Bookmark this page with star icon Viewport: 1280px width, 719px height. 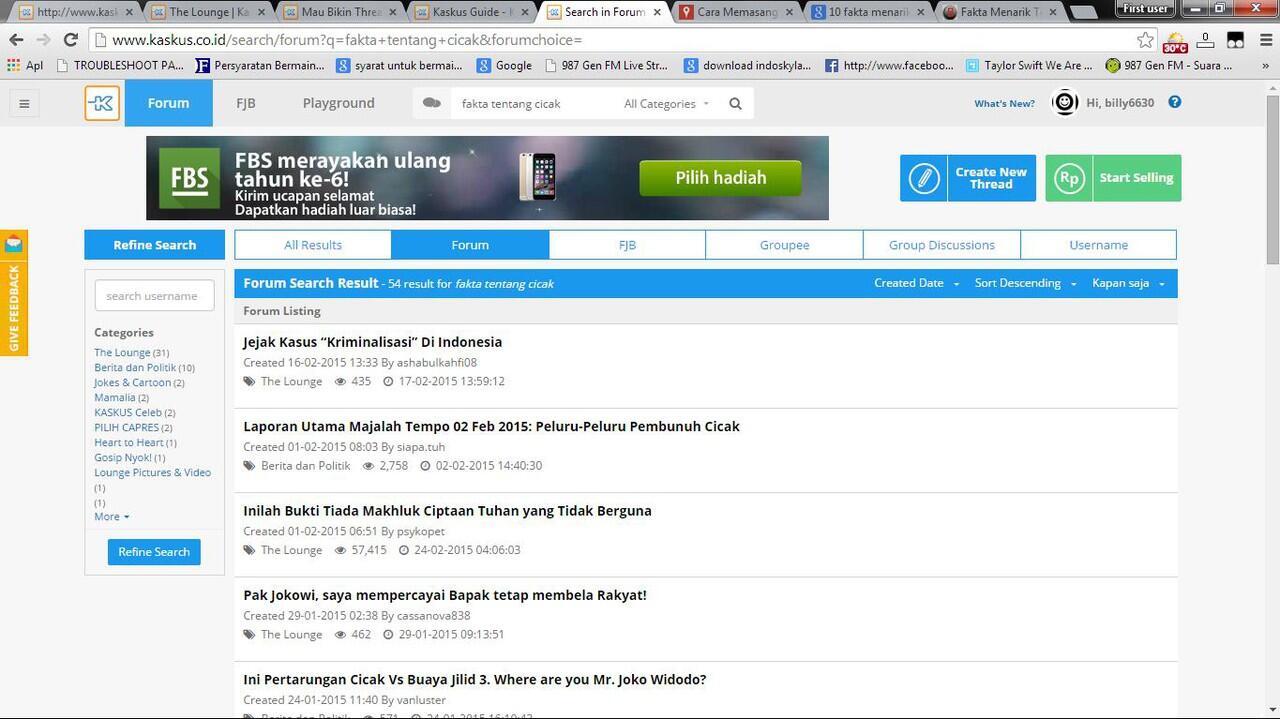coord(1145,40)
